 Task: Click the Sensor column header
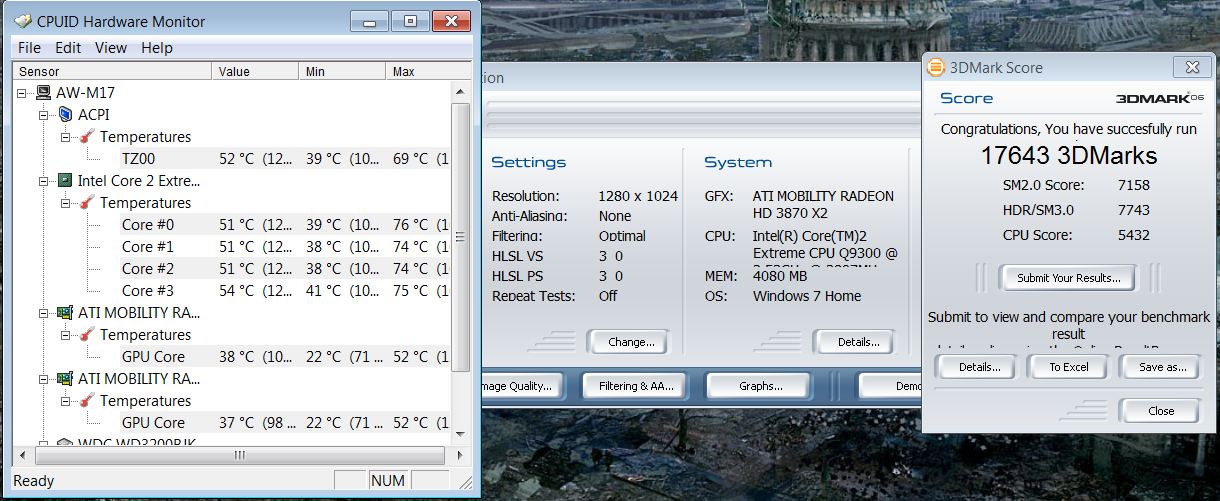pyautogui.click(x=112, y=72)
